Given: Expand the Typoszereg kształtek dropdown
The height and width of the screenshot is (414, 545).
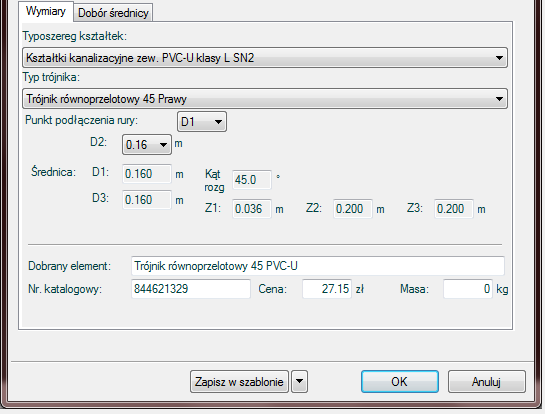Looking at the screenshot, I should pos(265,58).
